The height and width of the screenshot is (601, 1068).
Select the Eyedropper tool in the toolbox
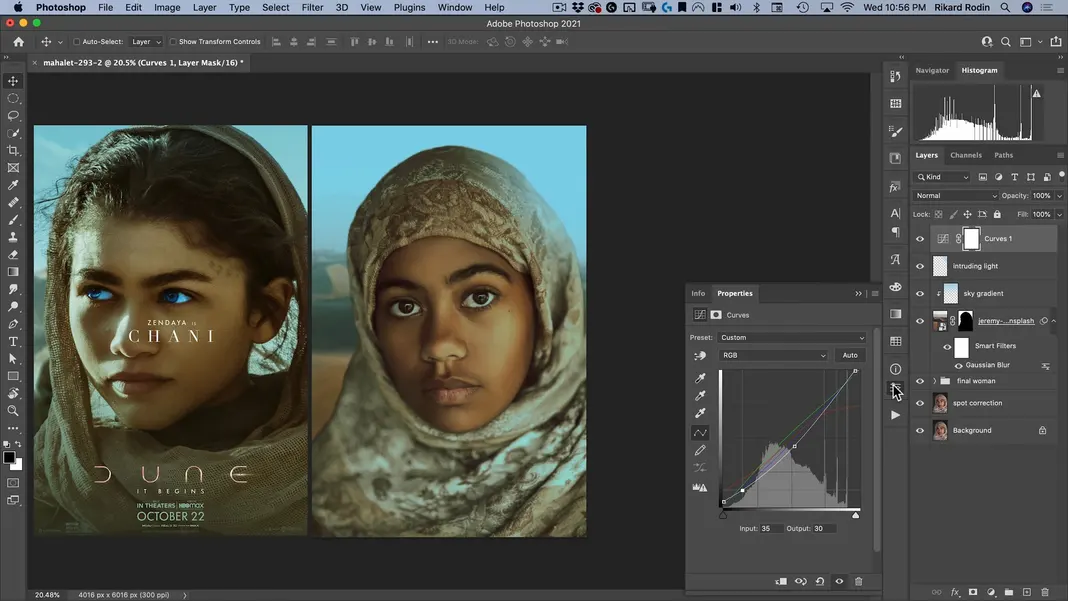coord(13,185)
